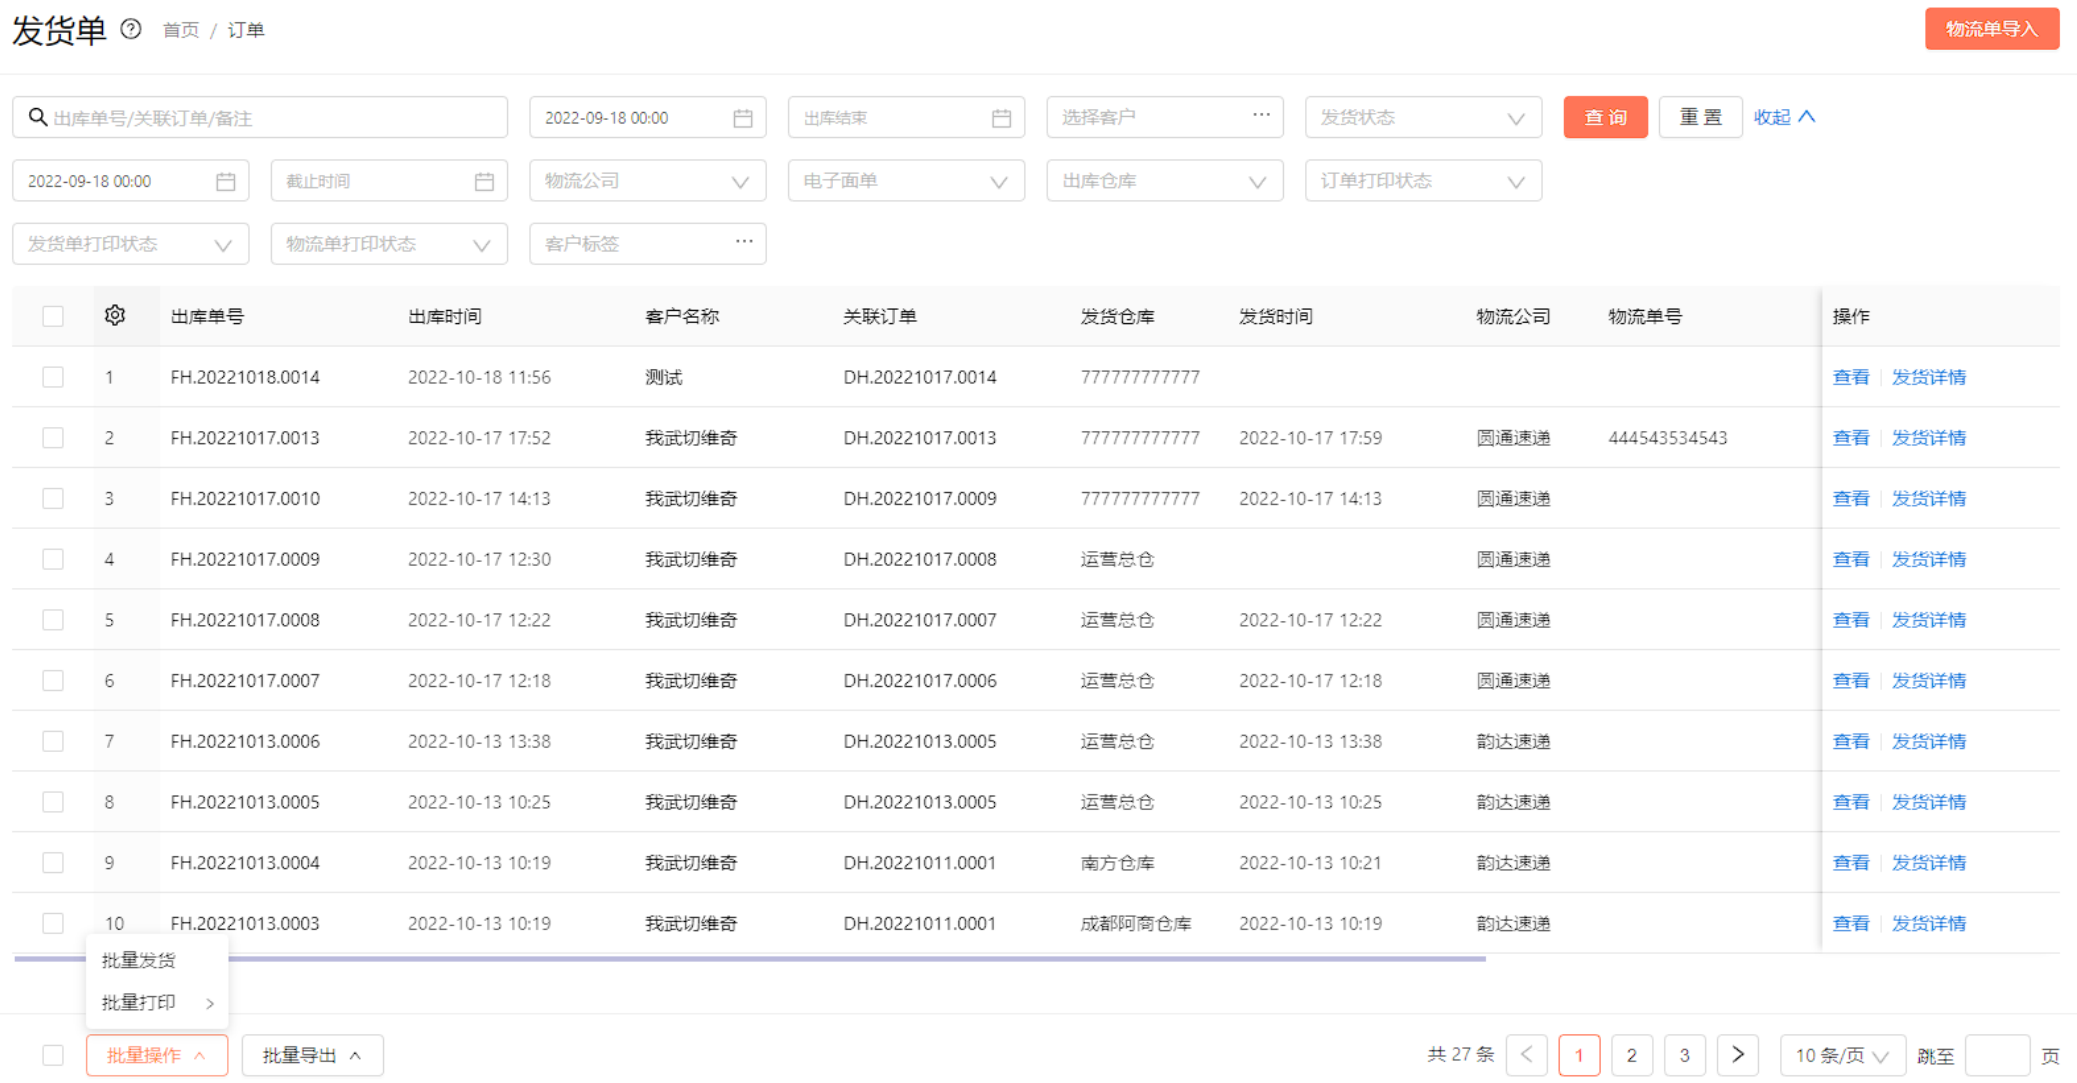Open 发货详情 for FH.20221017.0013

pos(1929,438)
